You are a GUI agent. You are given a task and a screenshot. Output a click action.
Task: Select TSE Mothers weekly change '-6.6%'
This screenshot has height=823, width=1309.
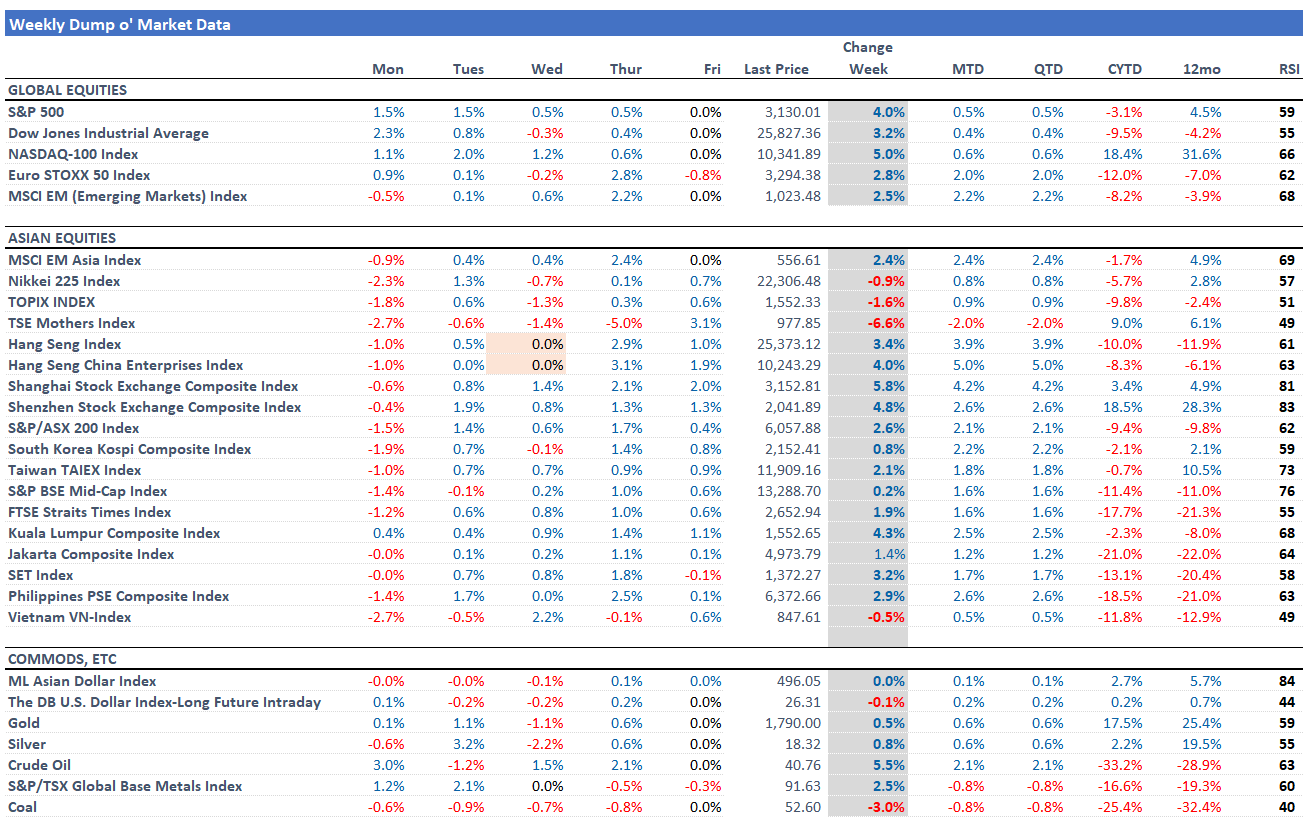tap(886, 323)
